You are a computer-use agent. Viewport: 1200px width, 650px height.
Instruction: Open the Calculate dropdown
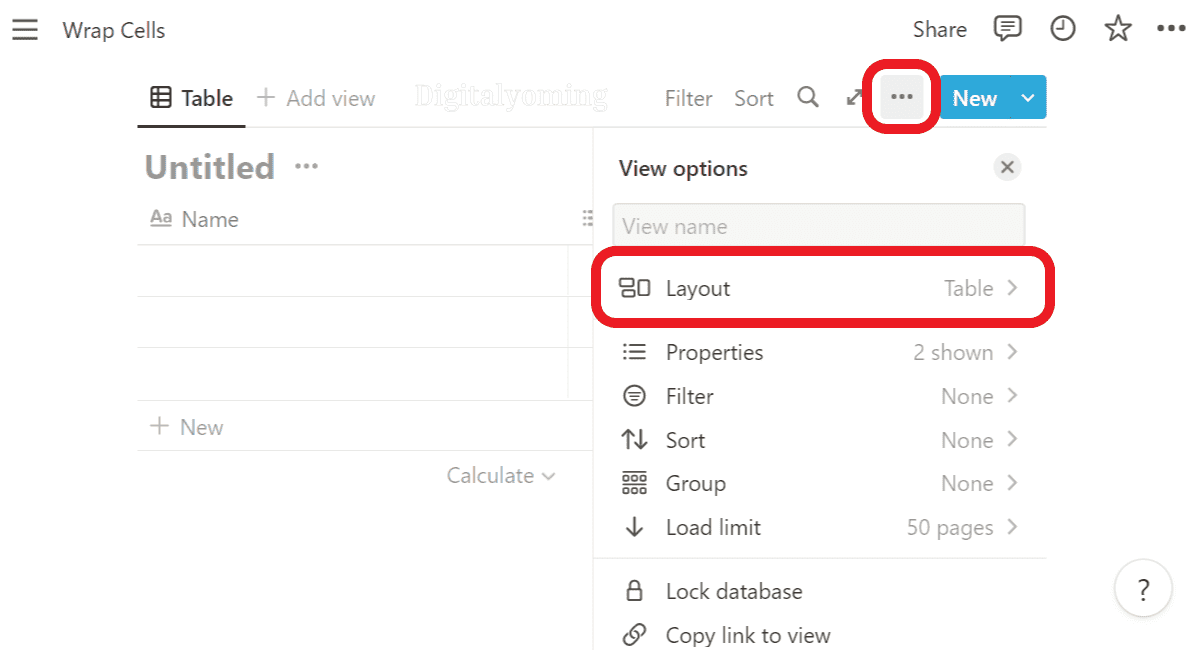[x=500, y=476]
